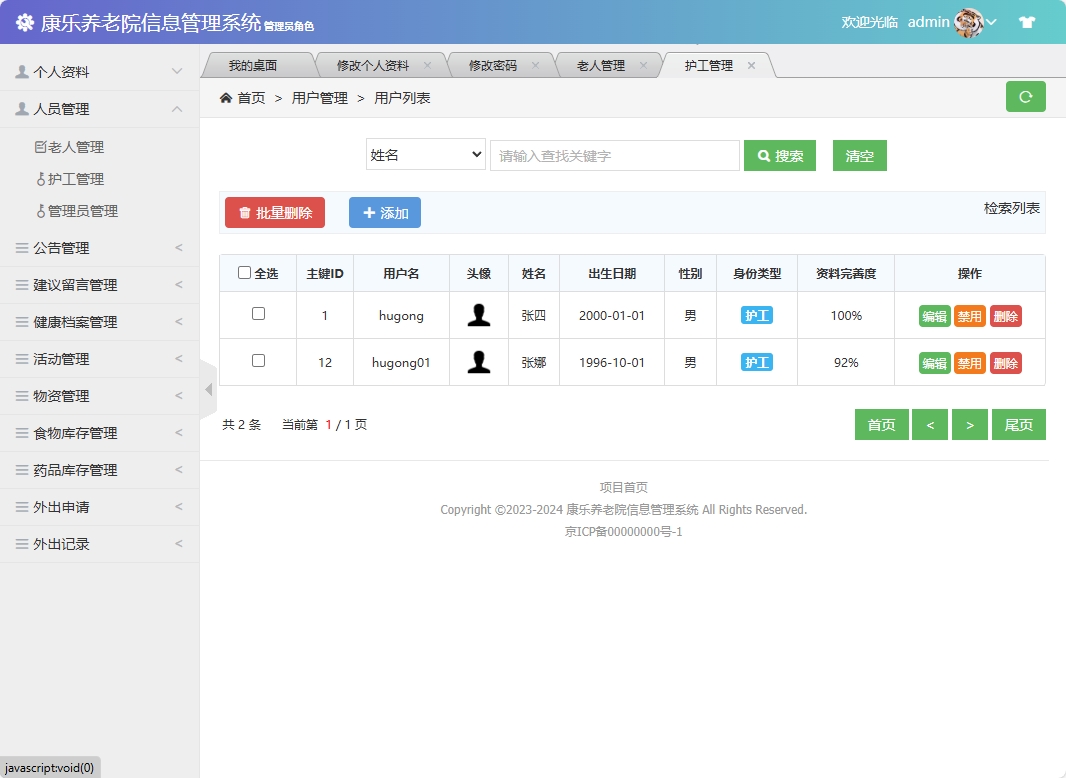Click the cart icon in the top bar
The height and width of the screenshot is (778, 1066).
1027,21
